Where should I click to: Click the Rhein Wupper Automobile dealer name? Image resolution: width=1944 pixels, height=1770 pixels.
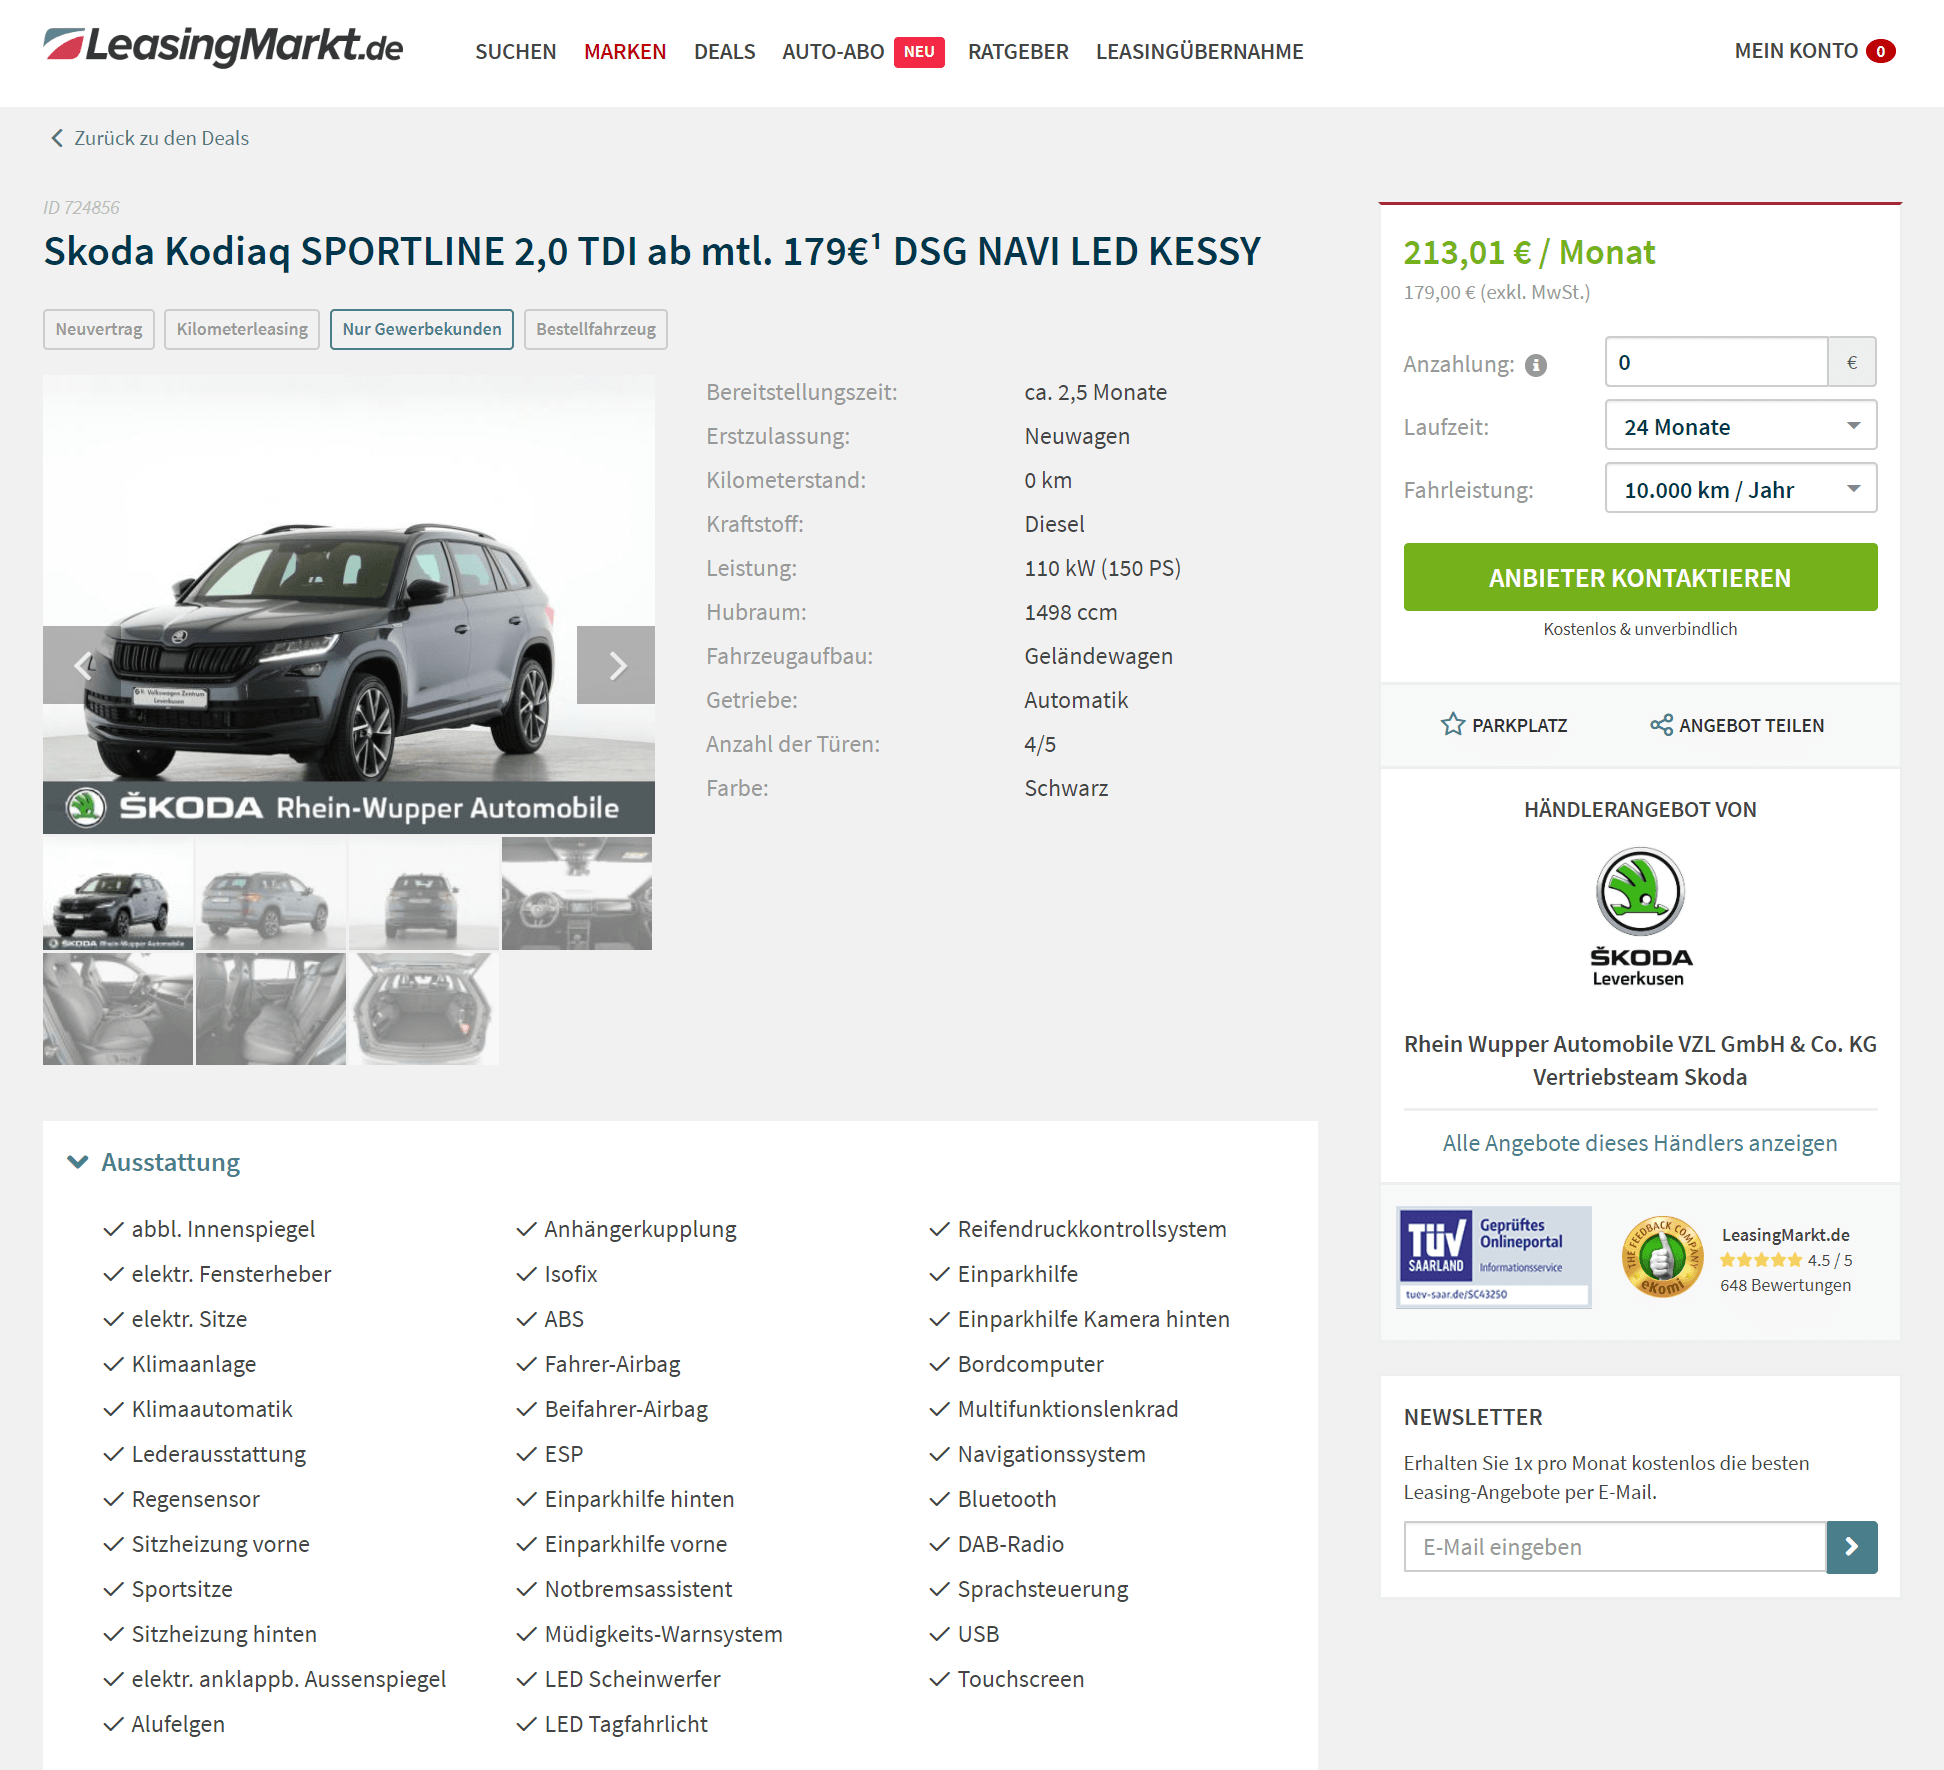click(1640, 1060)
